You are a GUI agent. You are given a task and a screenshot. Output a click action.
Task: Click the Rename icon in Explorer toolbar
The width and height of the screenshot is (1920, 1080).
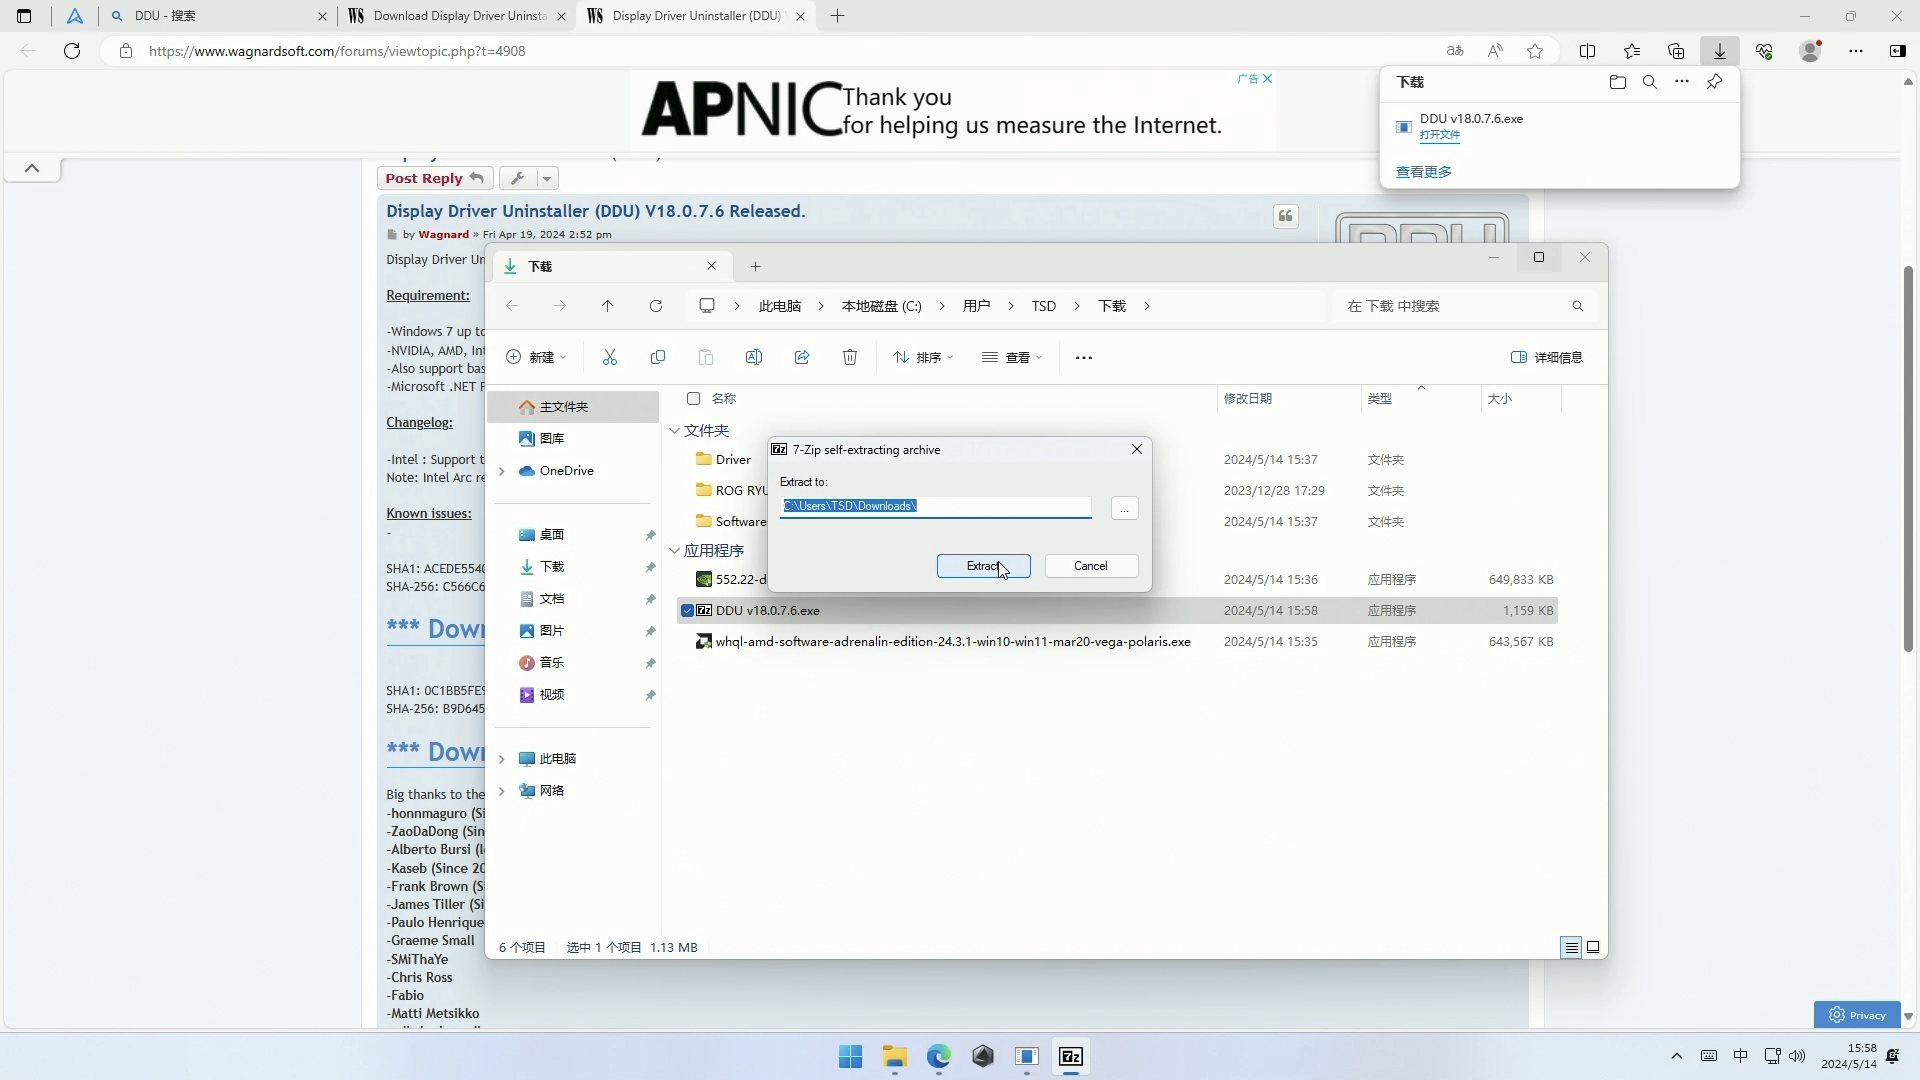[x=754, y=357]
